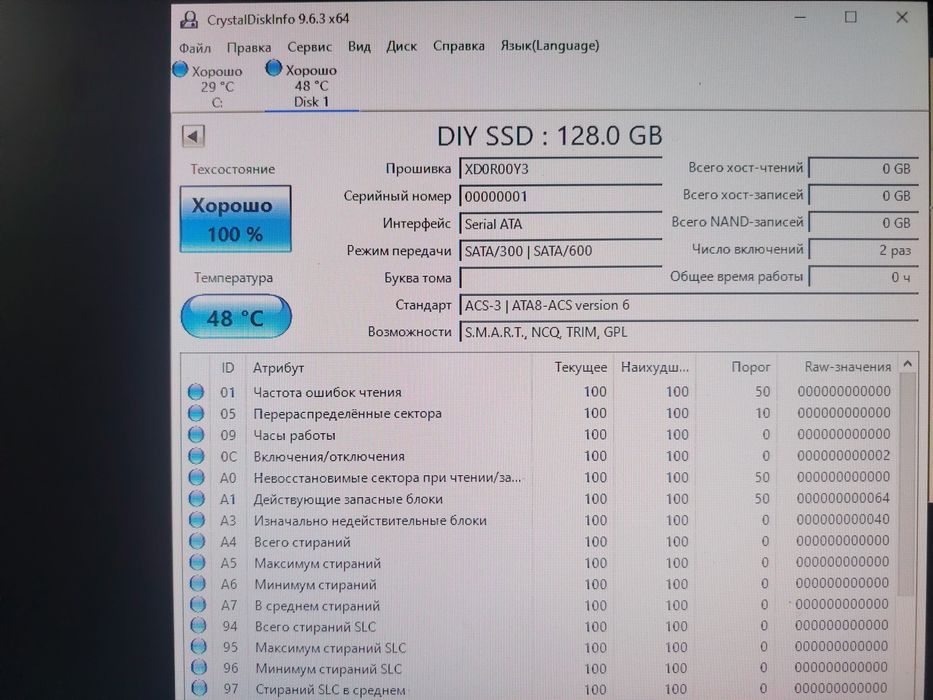Click the transfer mode field SATA/300 | SATA/600
Viewport: 933px width, 700px height.
coord(561,251)
